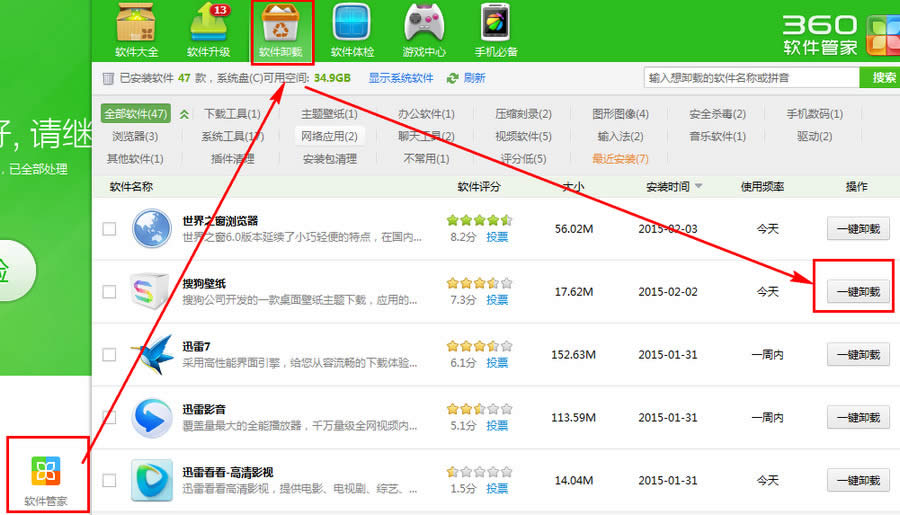The image size is (900, 515).
Task: Check the box for 搜狗壁纸
Action: [x=109, y=292]
